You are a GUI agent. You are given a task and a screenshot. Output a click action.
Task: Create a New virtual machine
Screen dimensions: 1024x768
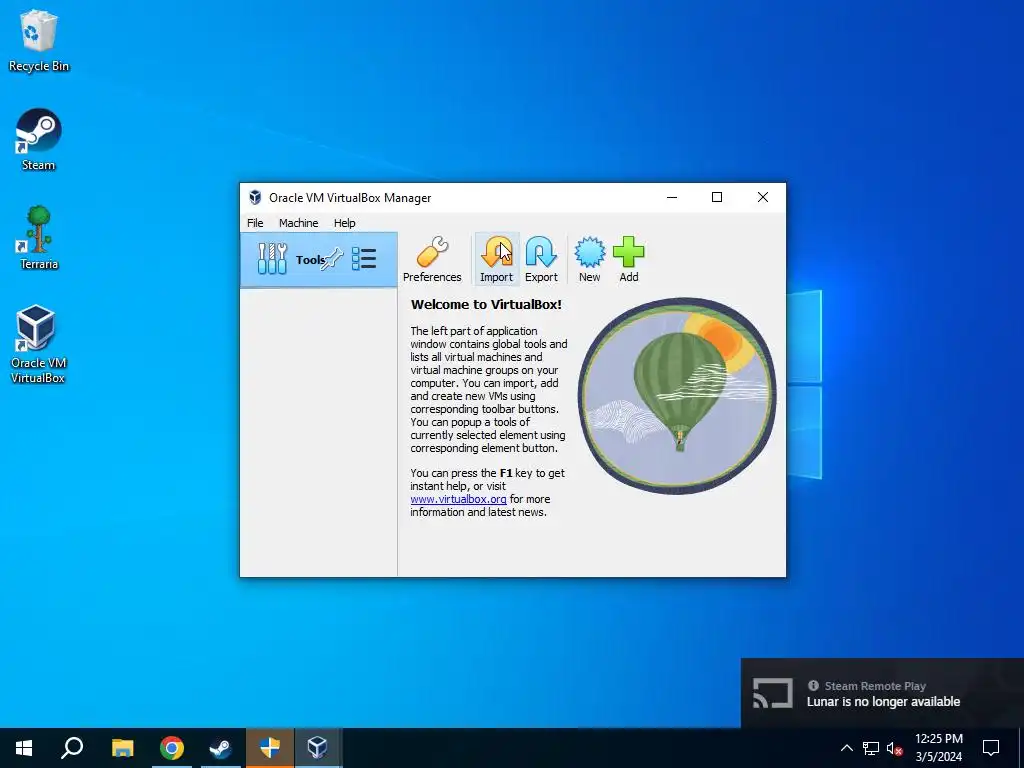(589, 259)
